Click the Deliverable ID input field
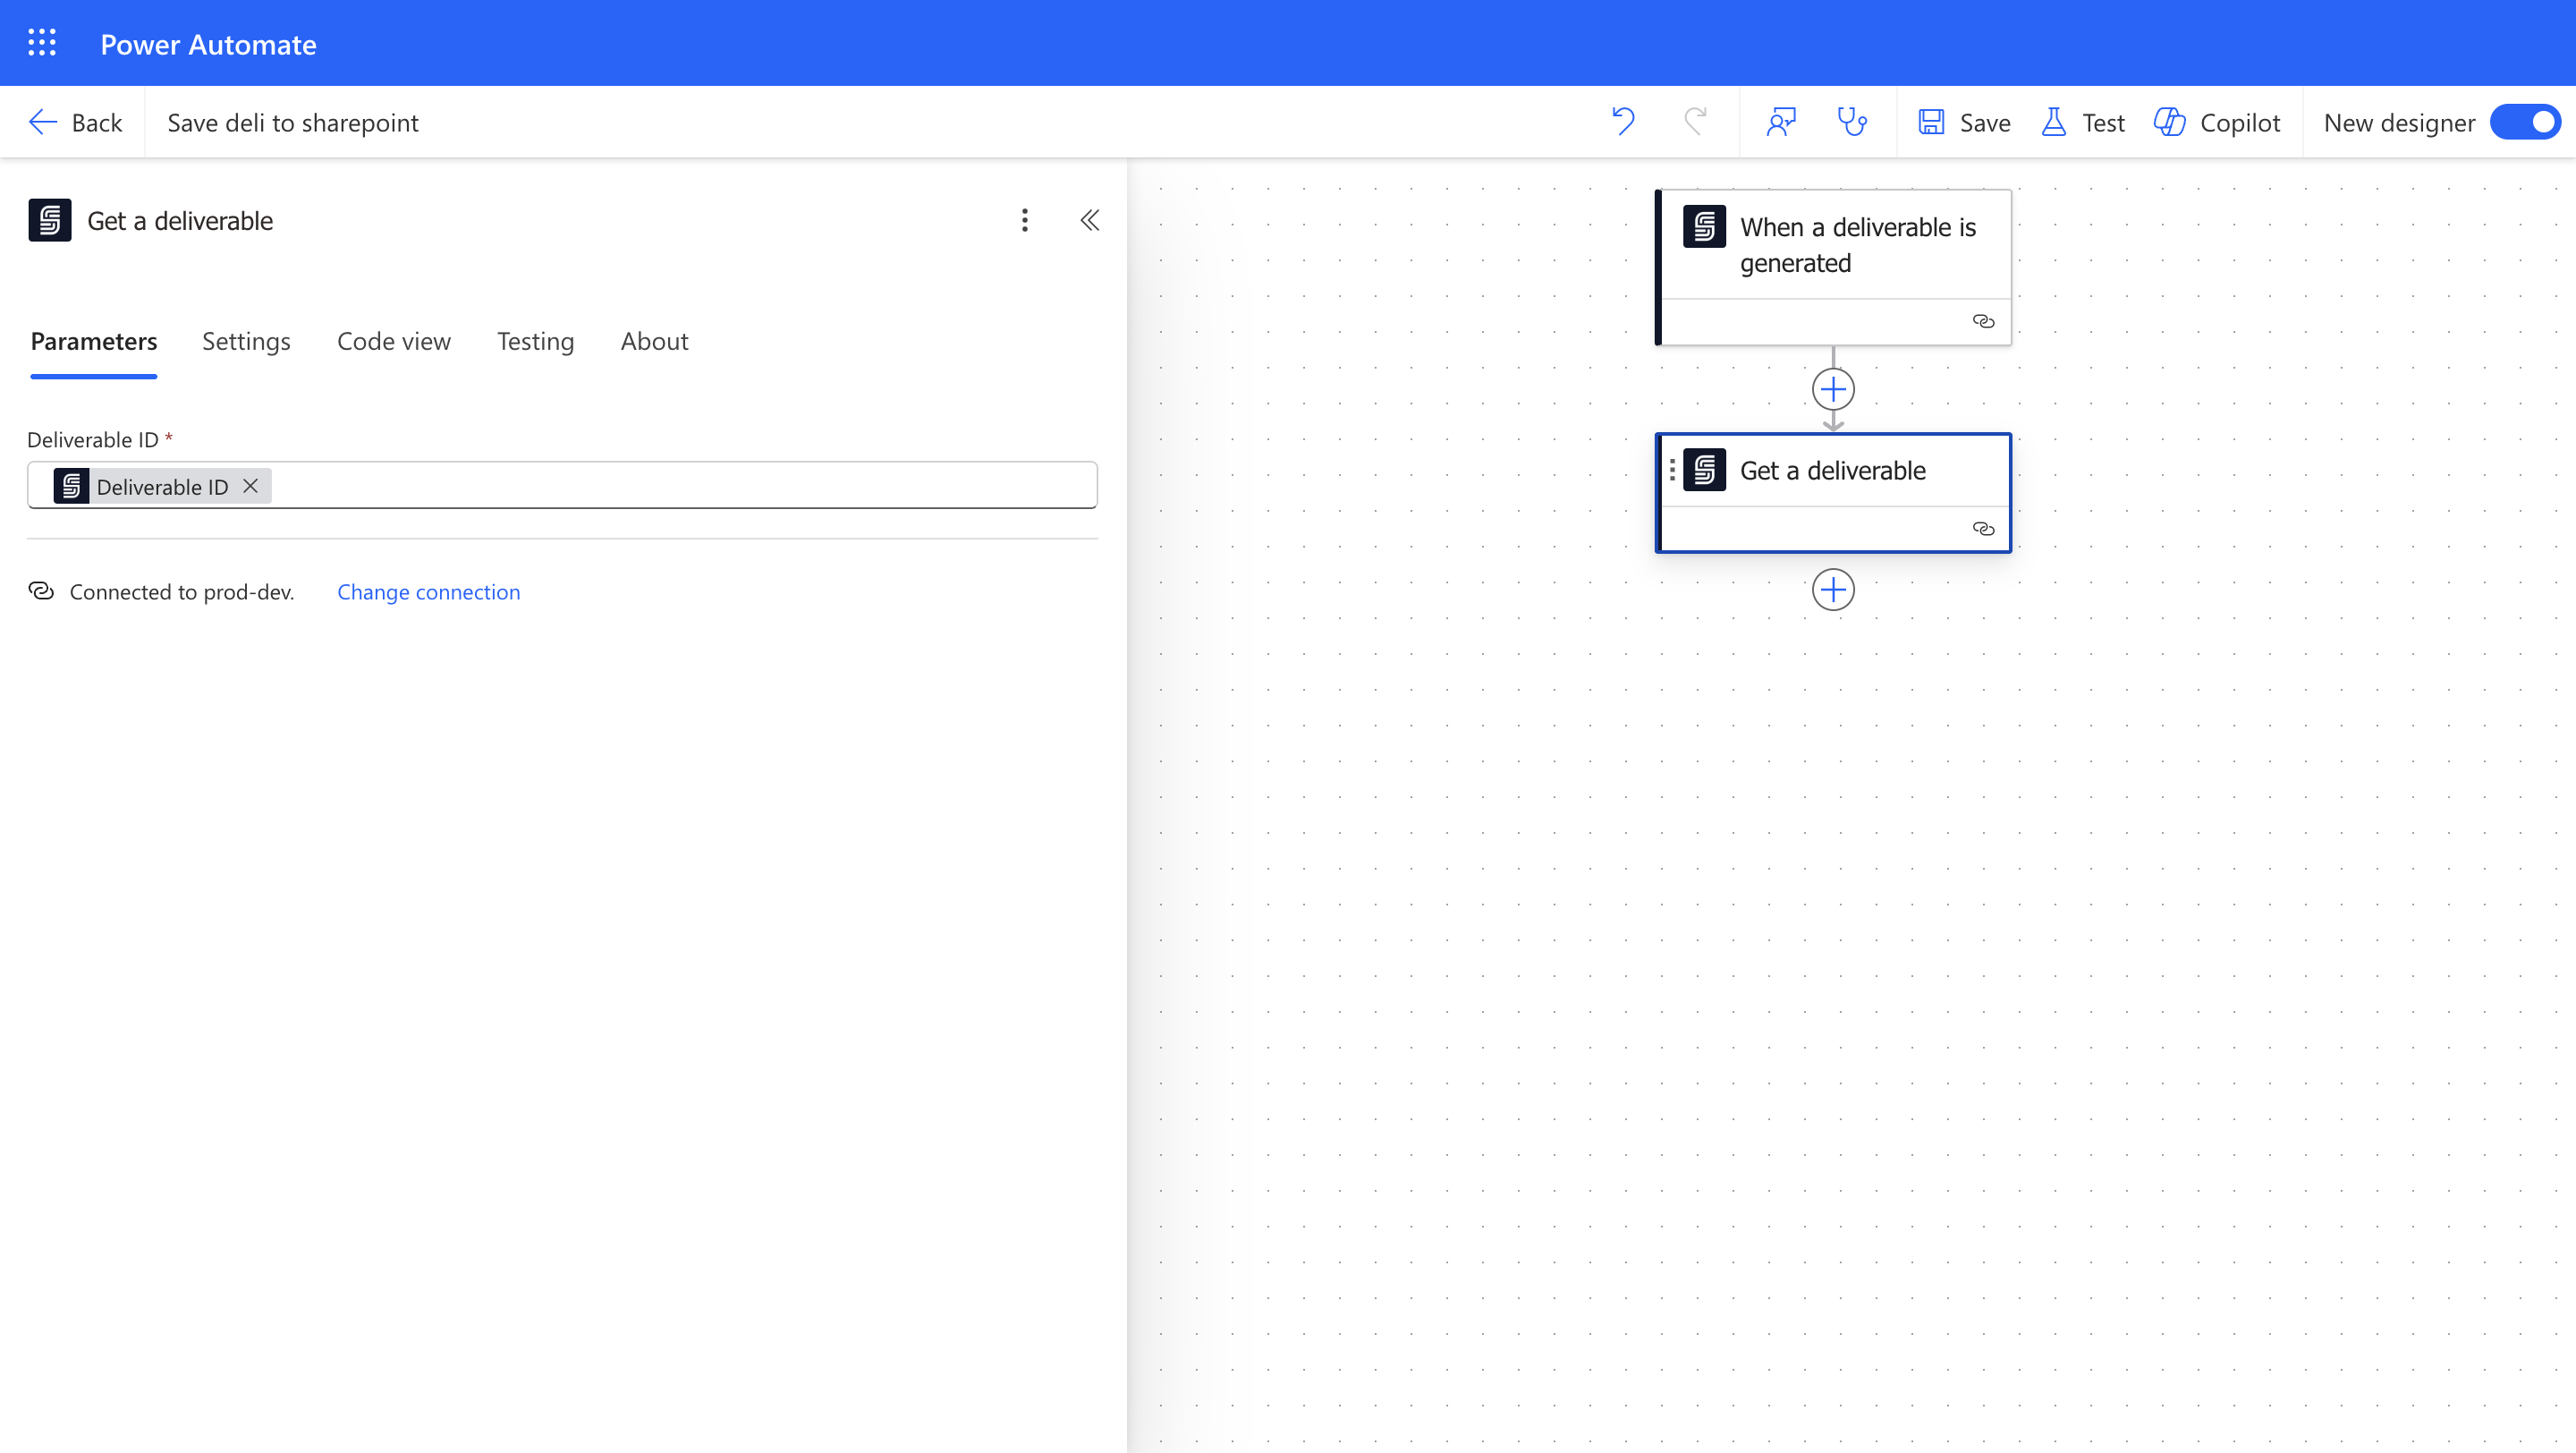Viewport: 2576px width, 1453px height. coord(680,486)
